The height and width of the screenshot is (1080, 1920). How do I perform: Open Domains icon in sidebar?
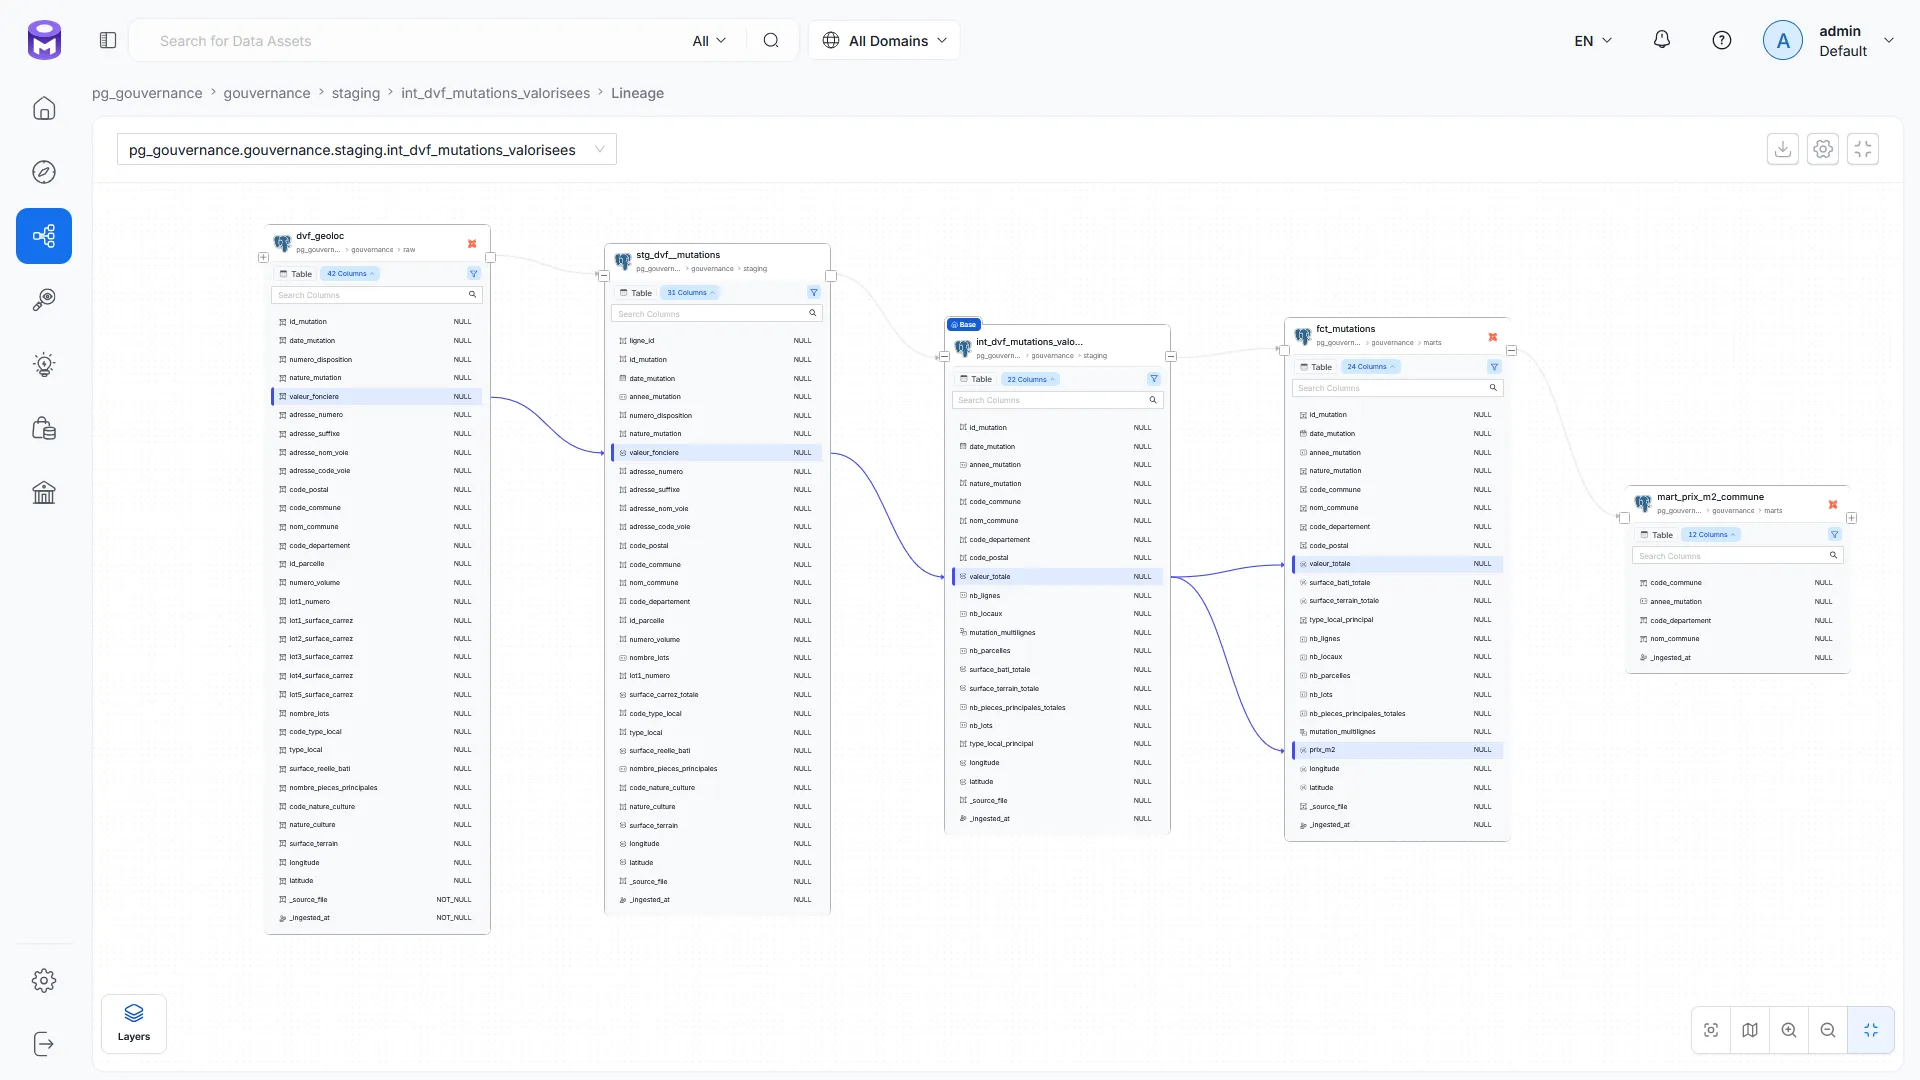click(x=44, y=428)
